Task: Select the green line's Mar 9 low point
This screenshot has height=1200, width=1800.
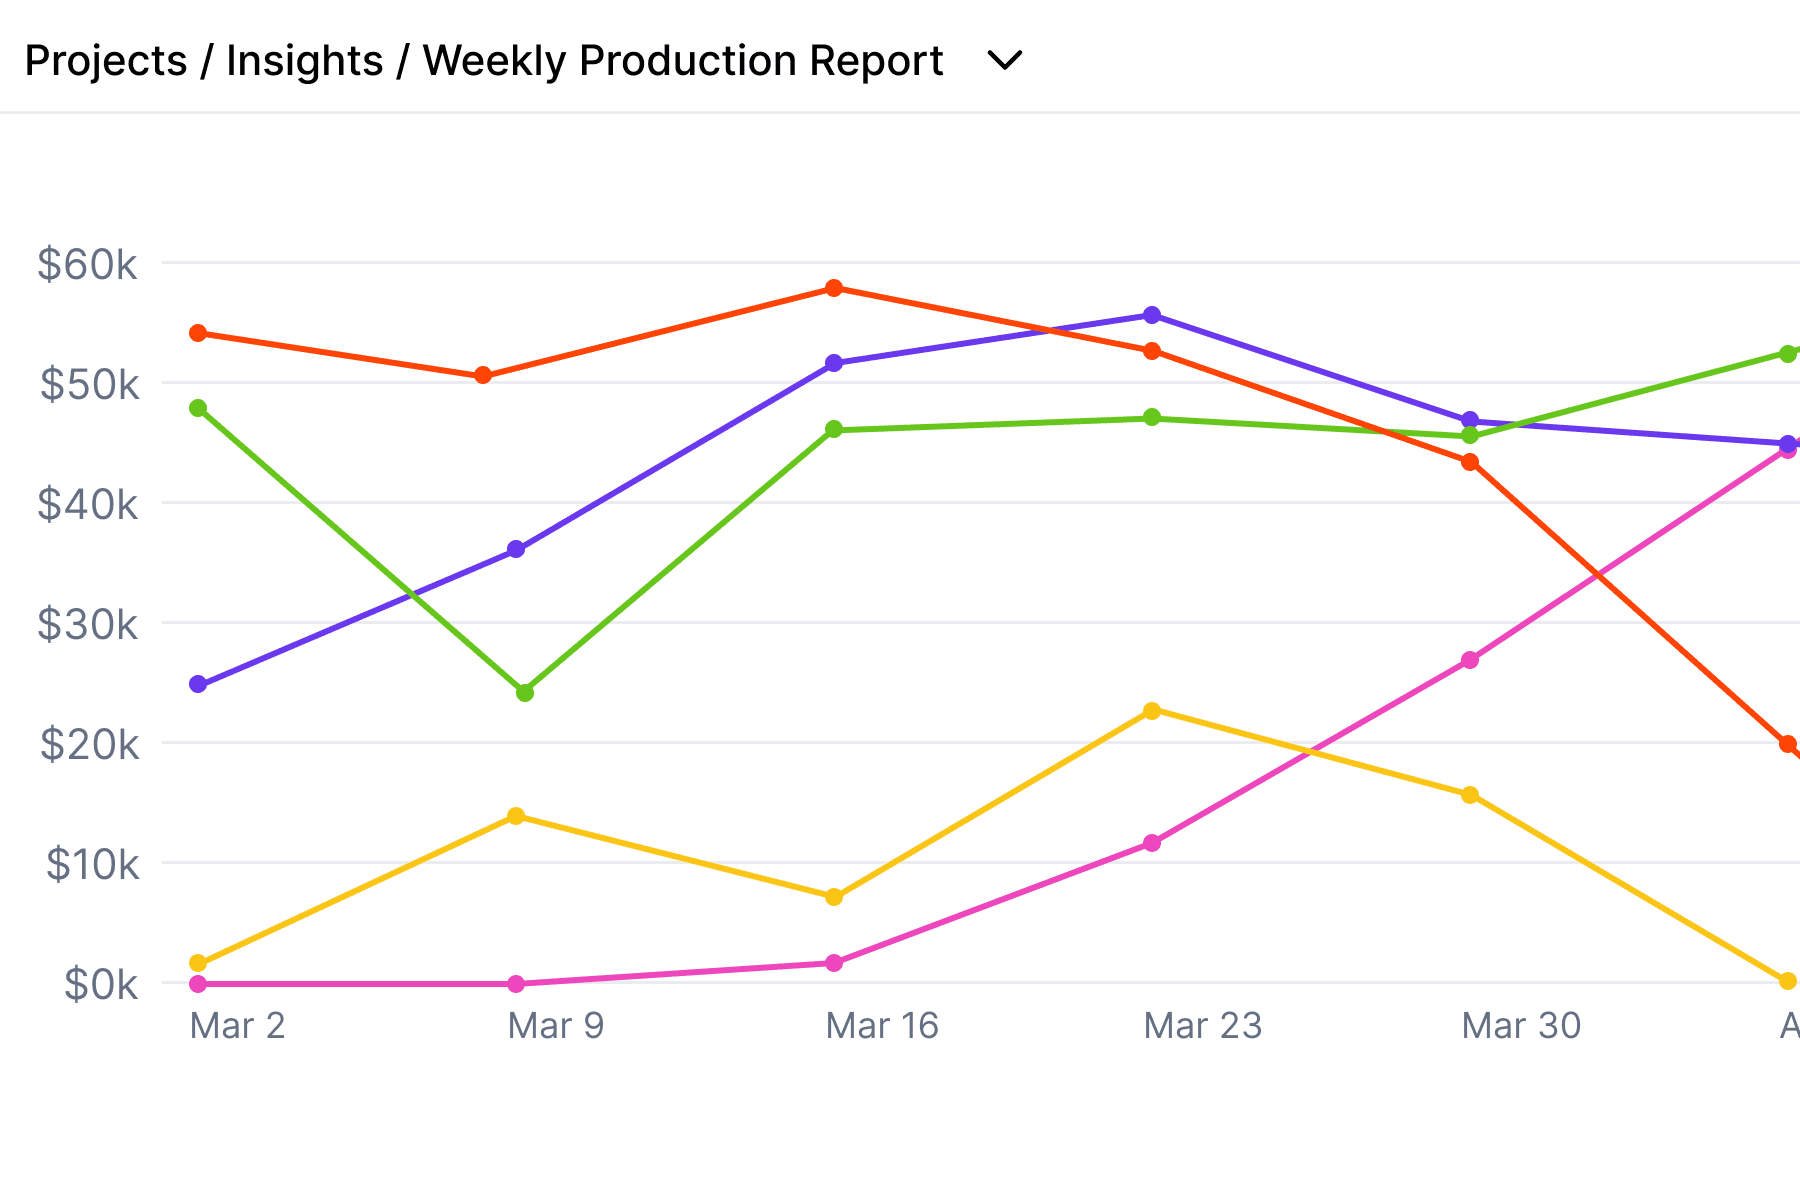Action: point(525,692)
